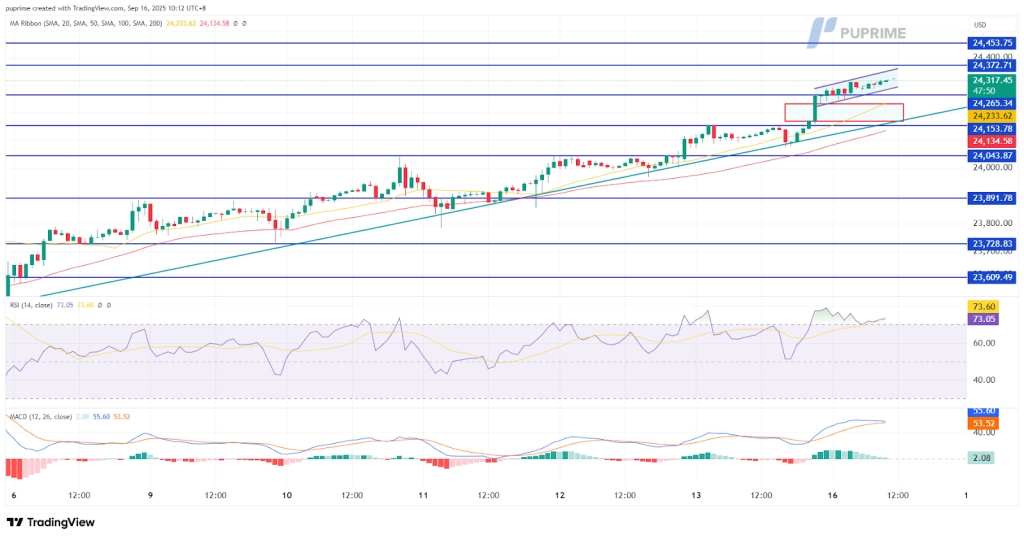Click the 24,043.87 horizontal level label
This screenshot has height=539, width=1024.
click(991, 155)
